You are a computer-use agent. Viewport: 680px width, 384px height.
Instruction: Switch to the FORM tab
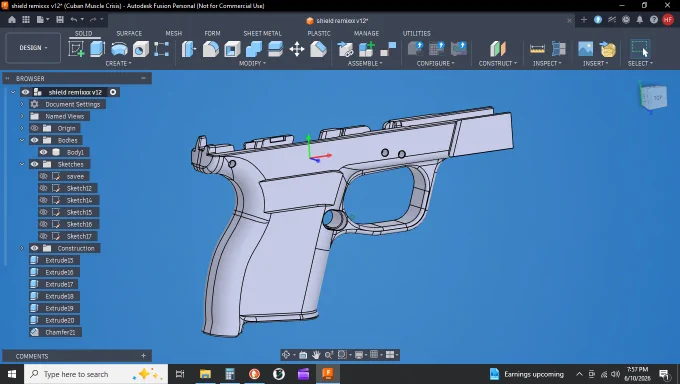click(212, 33)
